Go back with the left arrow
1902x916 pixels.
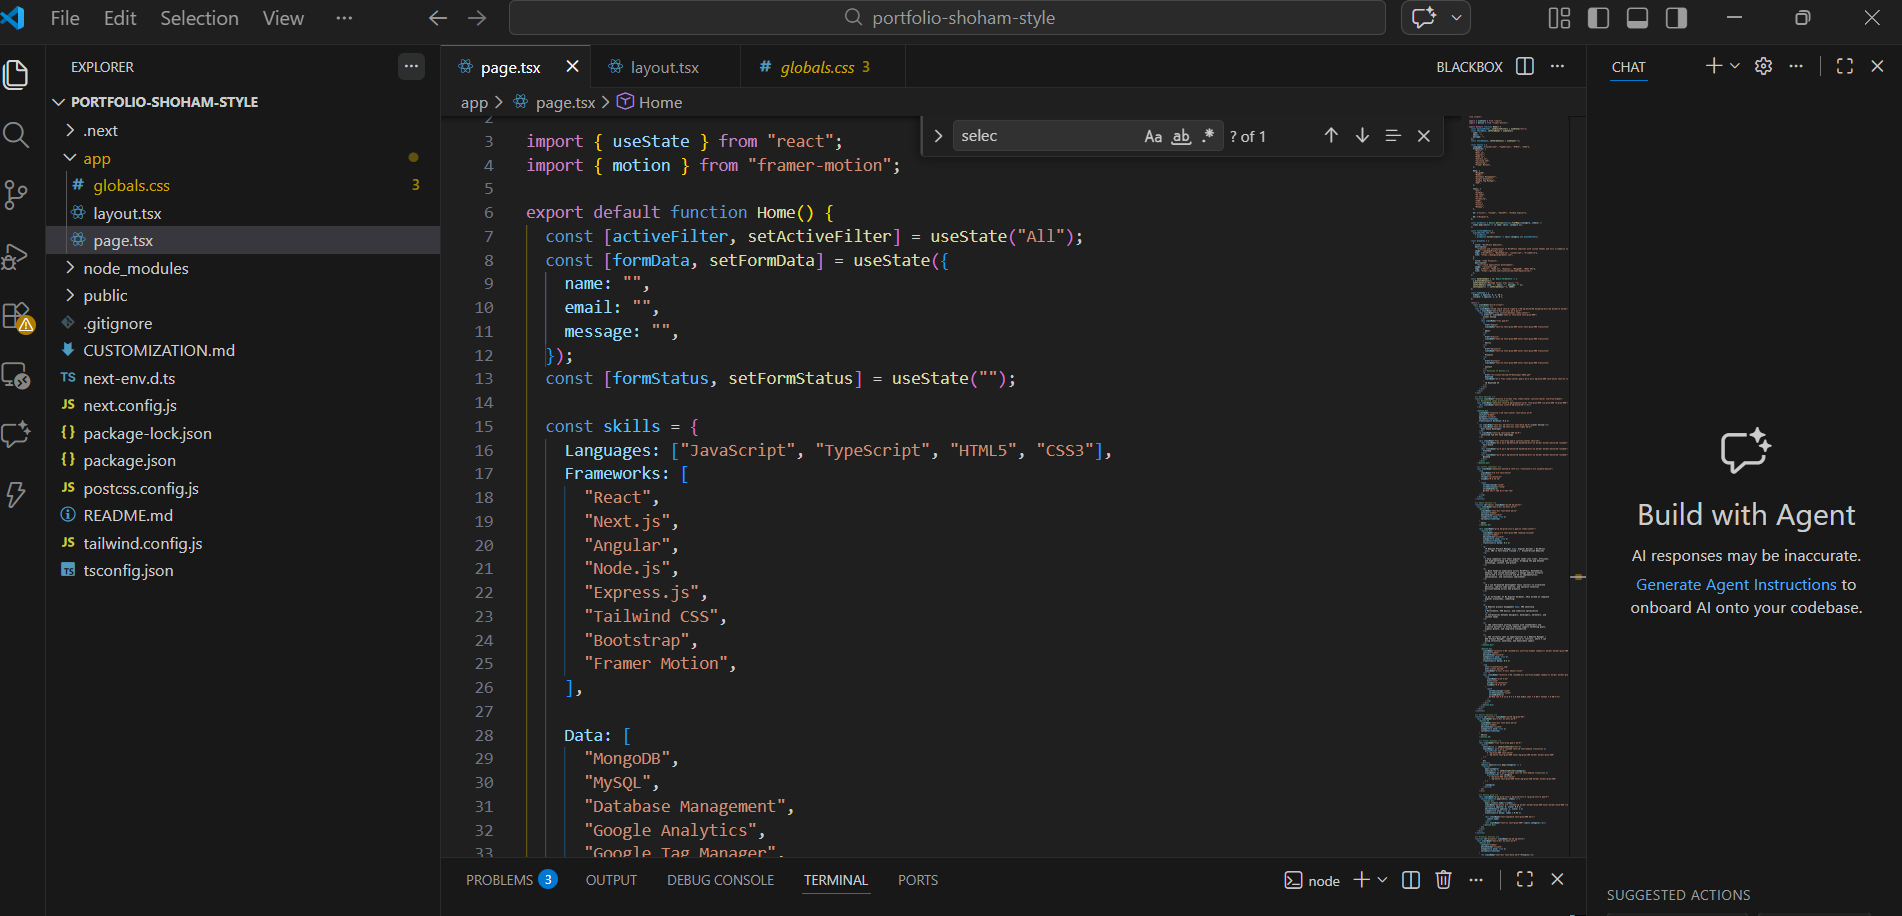pyautogui.click(x=437, y=18)
